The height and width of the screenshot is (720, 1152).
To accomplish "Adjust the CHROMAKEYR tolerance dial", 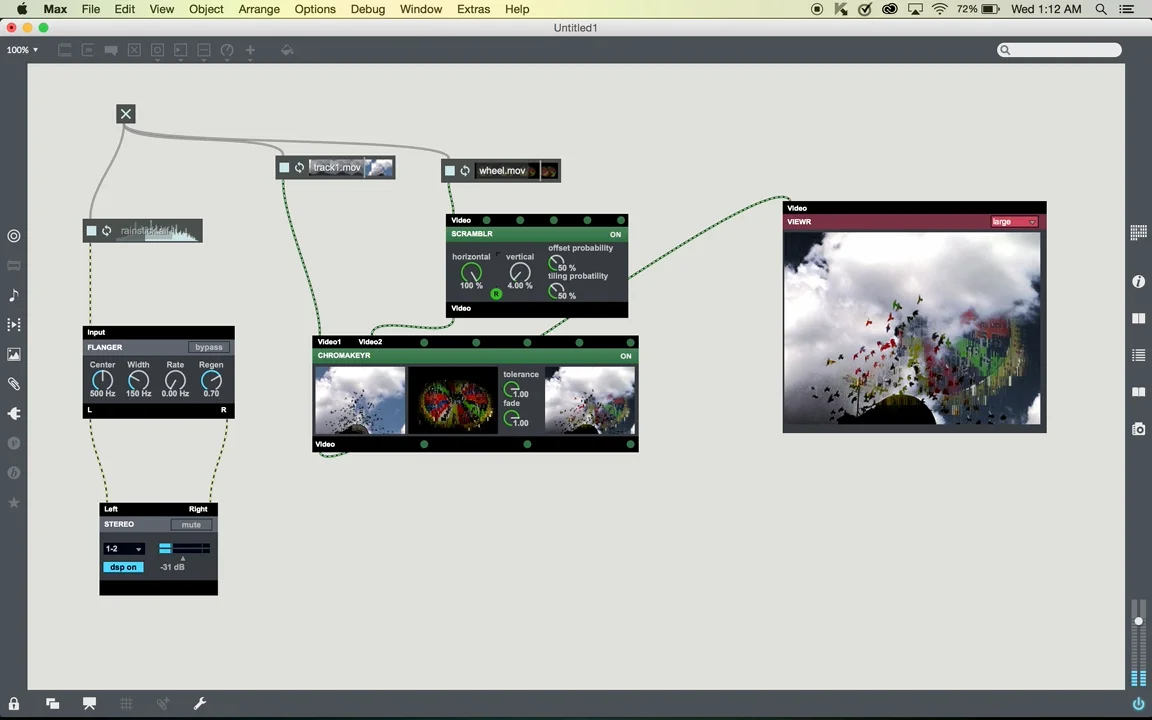I will coord(510,389).
